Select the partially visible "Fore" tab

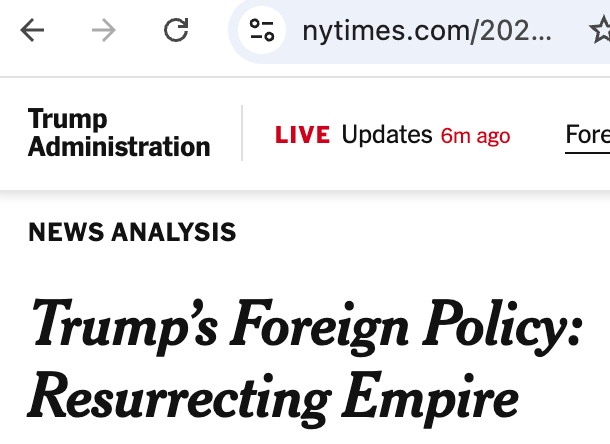588,135
